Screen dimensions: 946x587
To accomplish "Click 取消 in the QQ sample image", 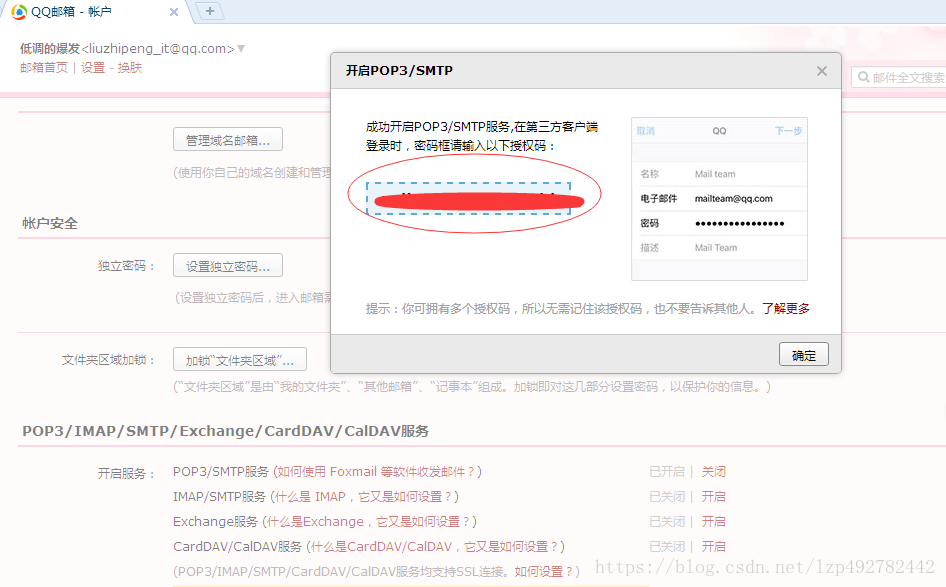I will (x=646, y=131).
